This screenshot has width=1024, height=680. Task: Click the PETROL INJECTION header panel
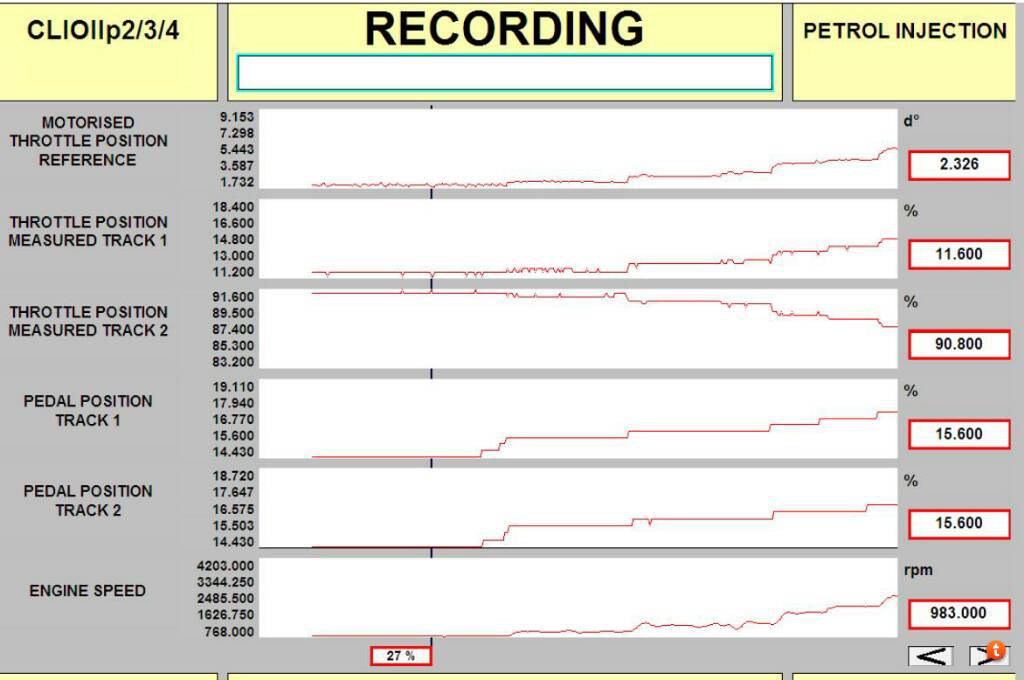(904, 51)
